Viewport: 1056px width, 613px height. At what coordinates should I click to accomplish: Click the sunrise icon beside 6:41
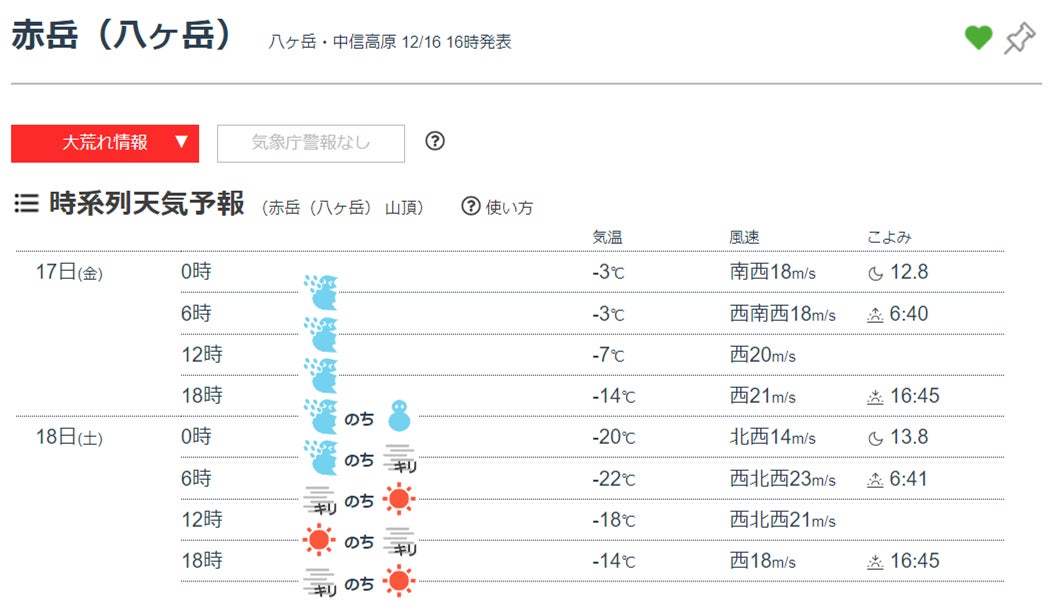coord(876,480)
